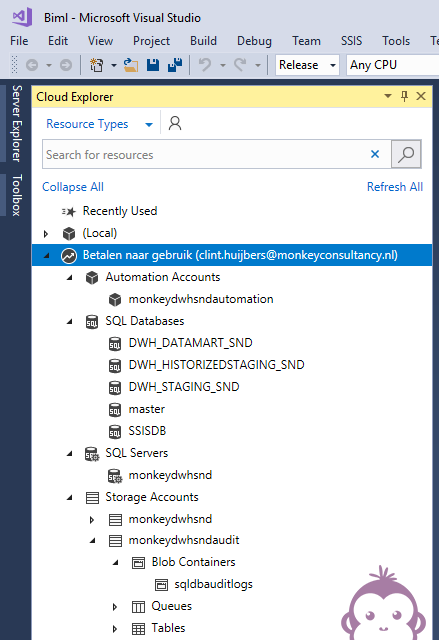
Task: Collapse the monkeydwhsndaudit storage account
Action: [93, 541]
